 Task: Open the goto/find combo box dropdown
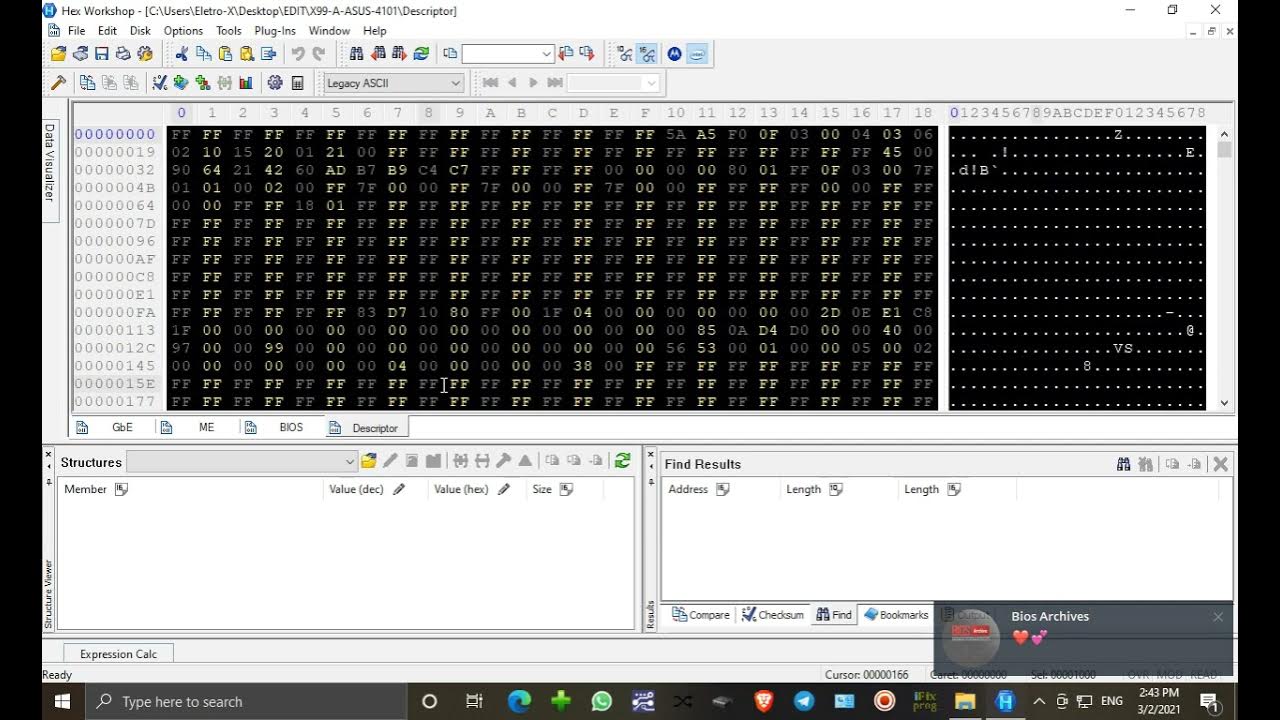[547, 54]
